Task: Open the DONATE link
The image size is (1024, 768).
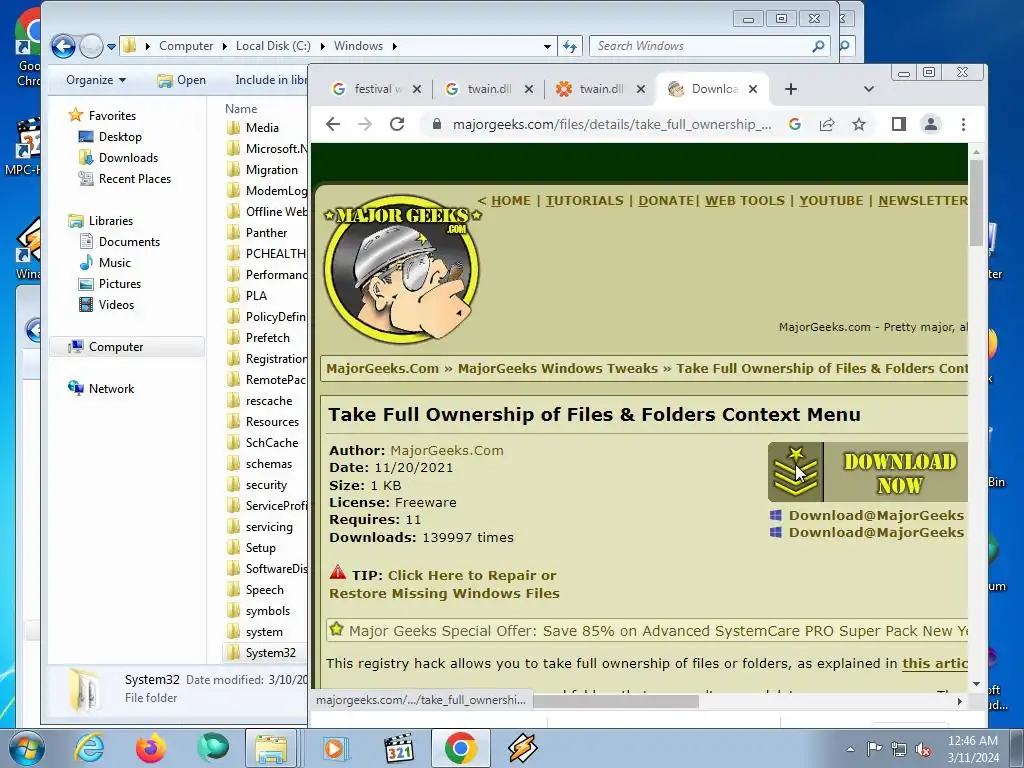Action: [666, 200]
